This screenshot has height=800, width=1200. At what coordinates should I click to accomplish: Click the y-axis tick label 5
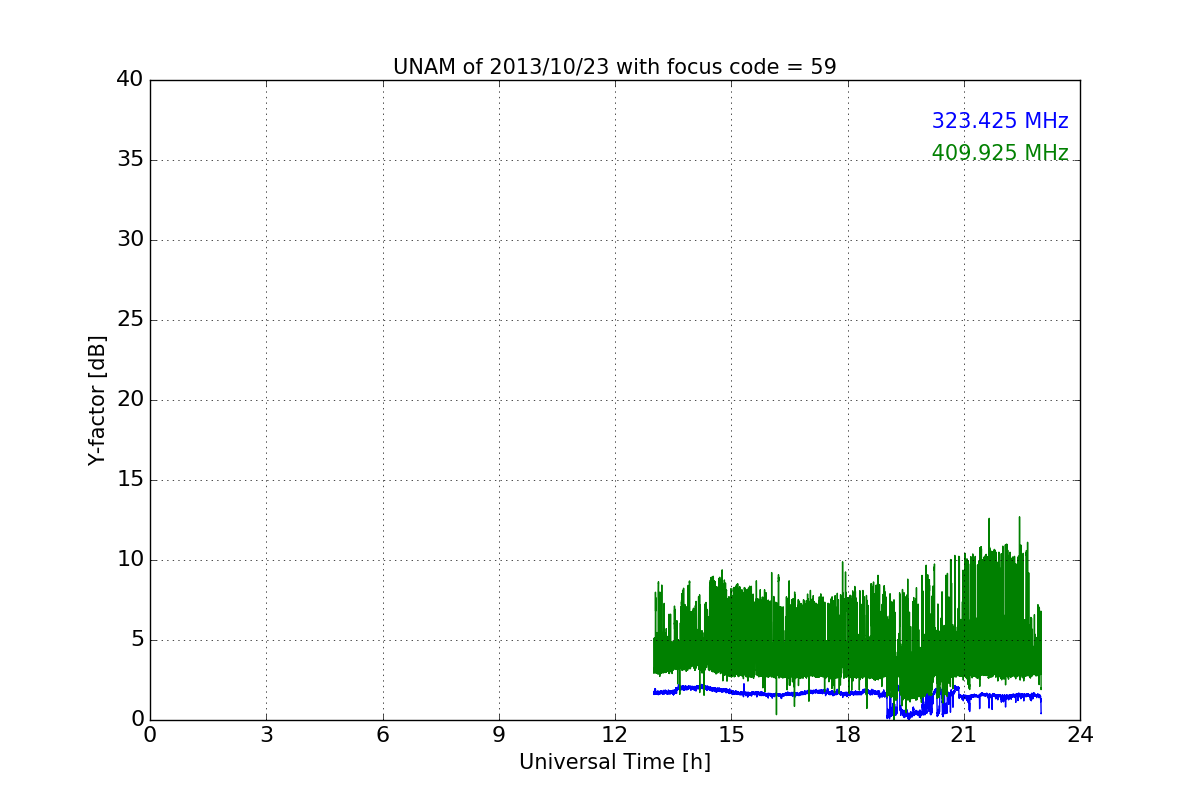137,640
